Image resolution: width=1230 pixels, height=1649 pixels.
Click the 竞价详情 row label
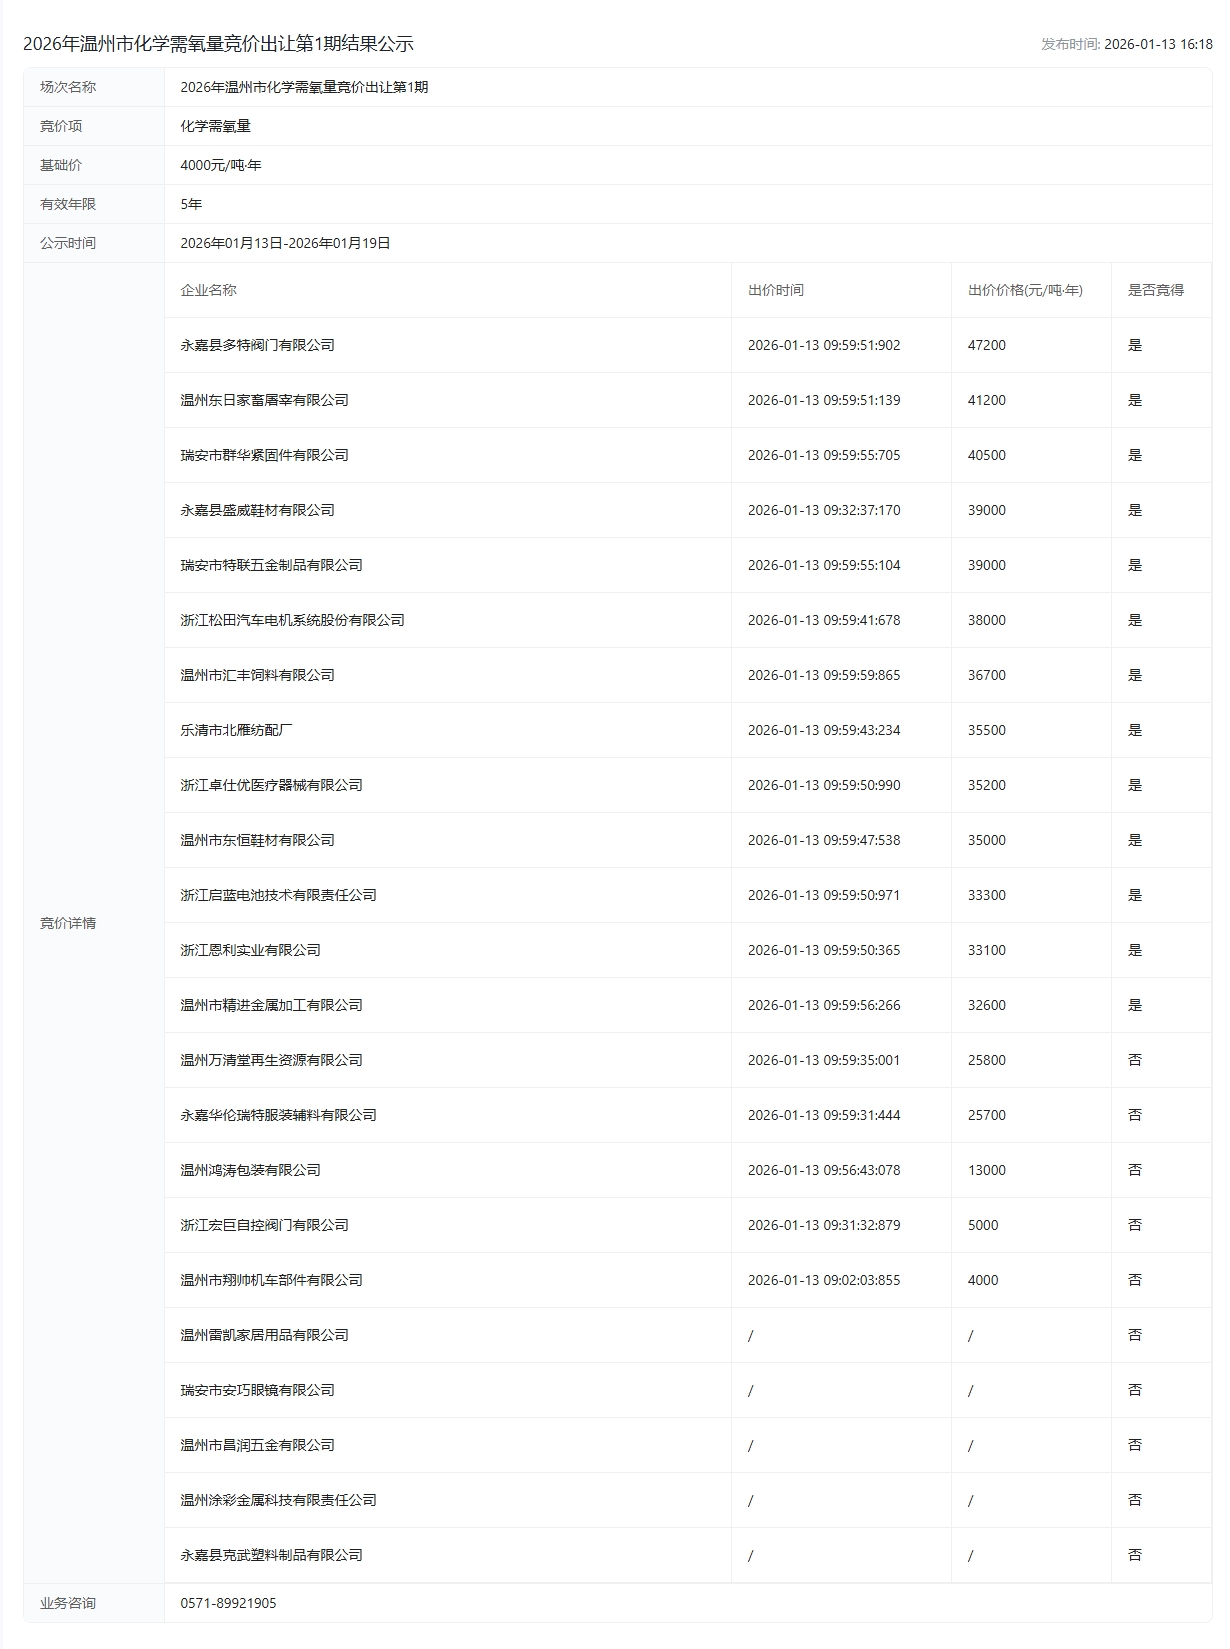[x=68, y=923]
